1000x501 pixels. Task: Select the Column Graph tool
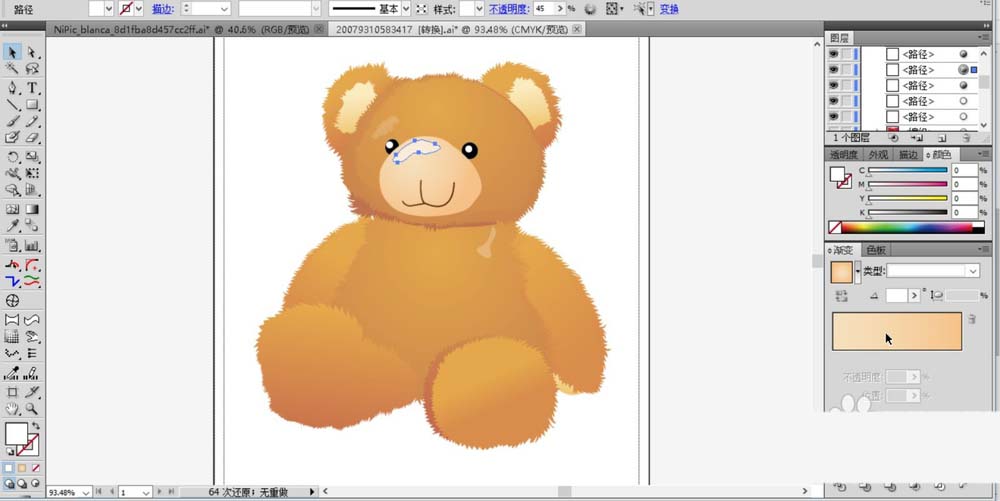(32, 245)
